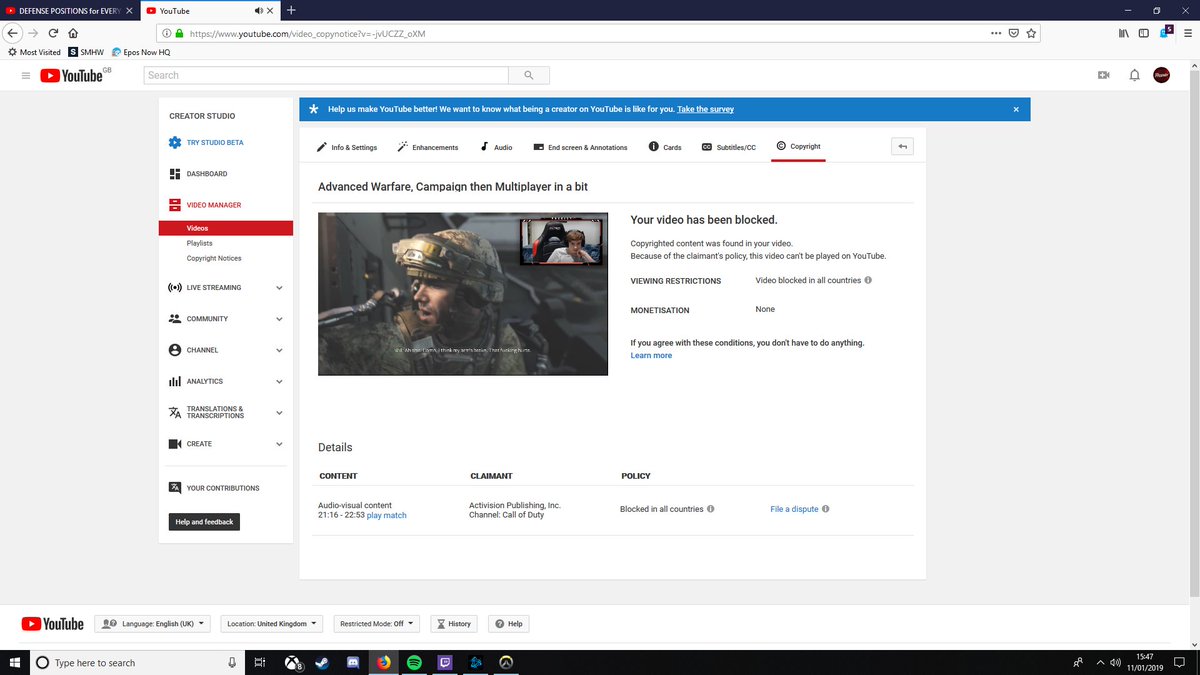
Task: Click the footer Help button
Action: (508, 623)
